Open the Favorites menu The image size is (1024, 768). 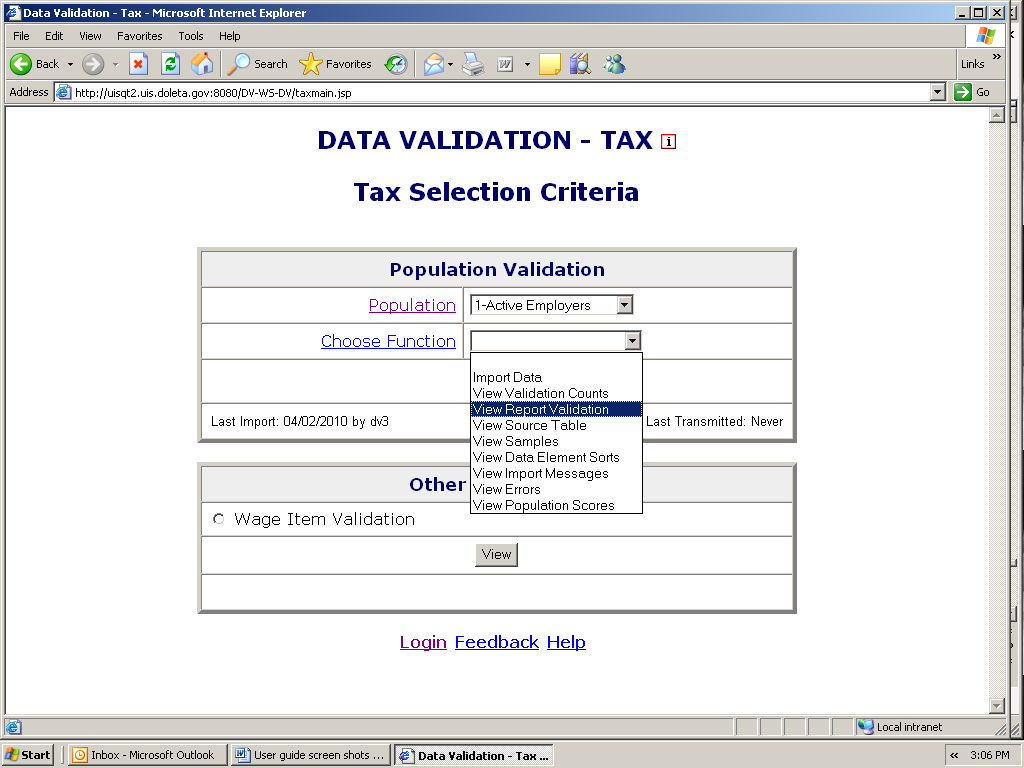coord(140,36)
